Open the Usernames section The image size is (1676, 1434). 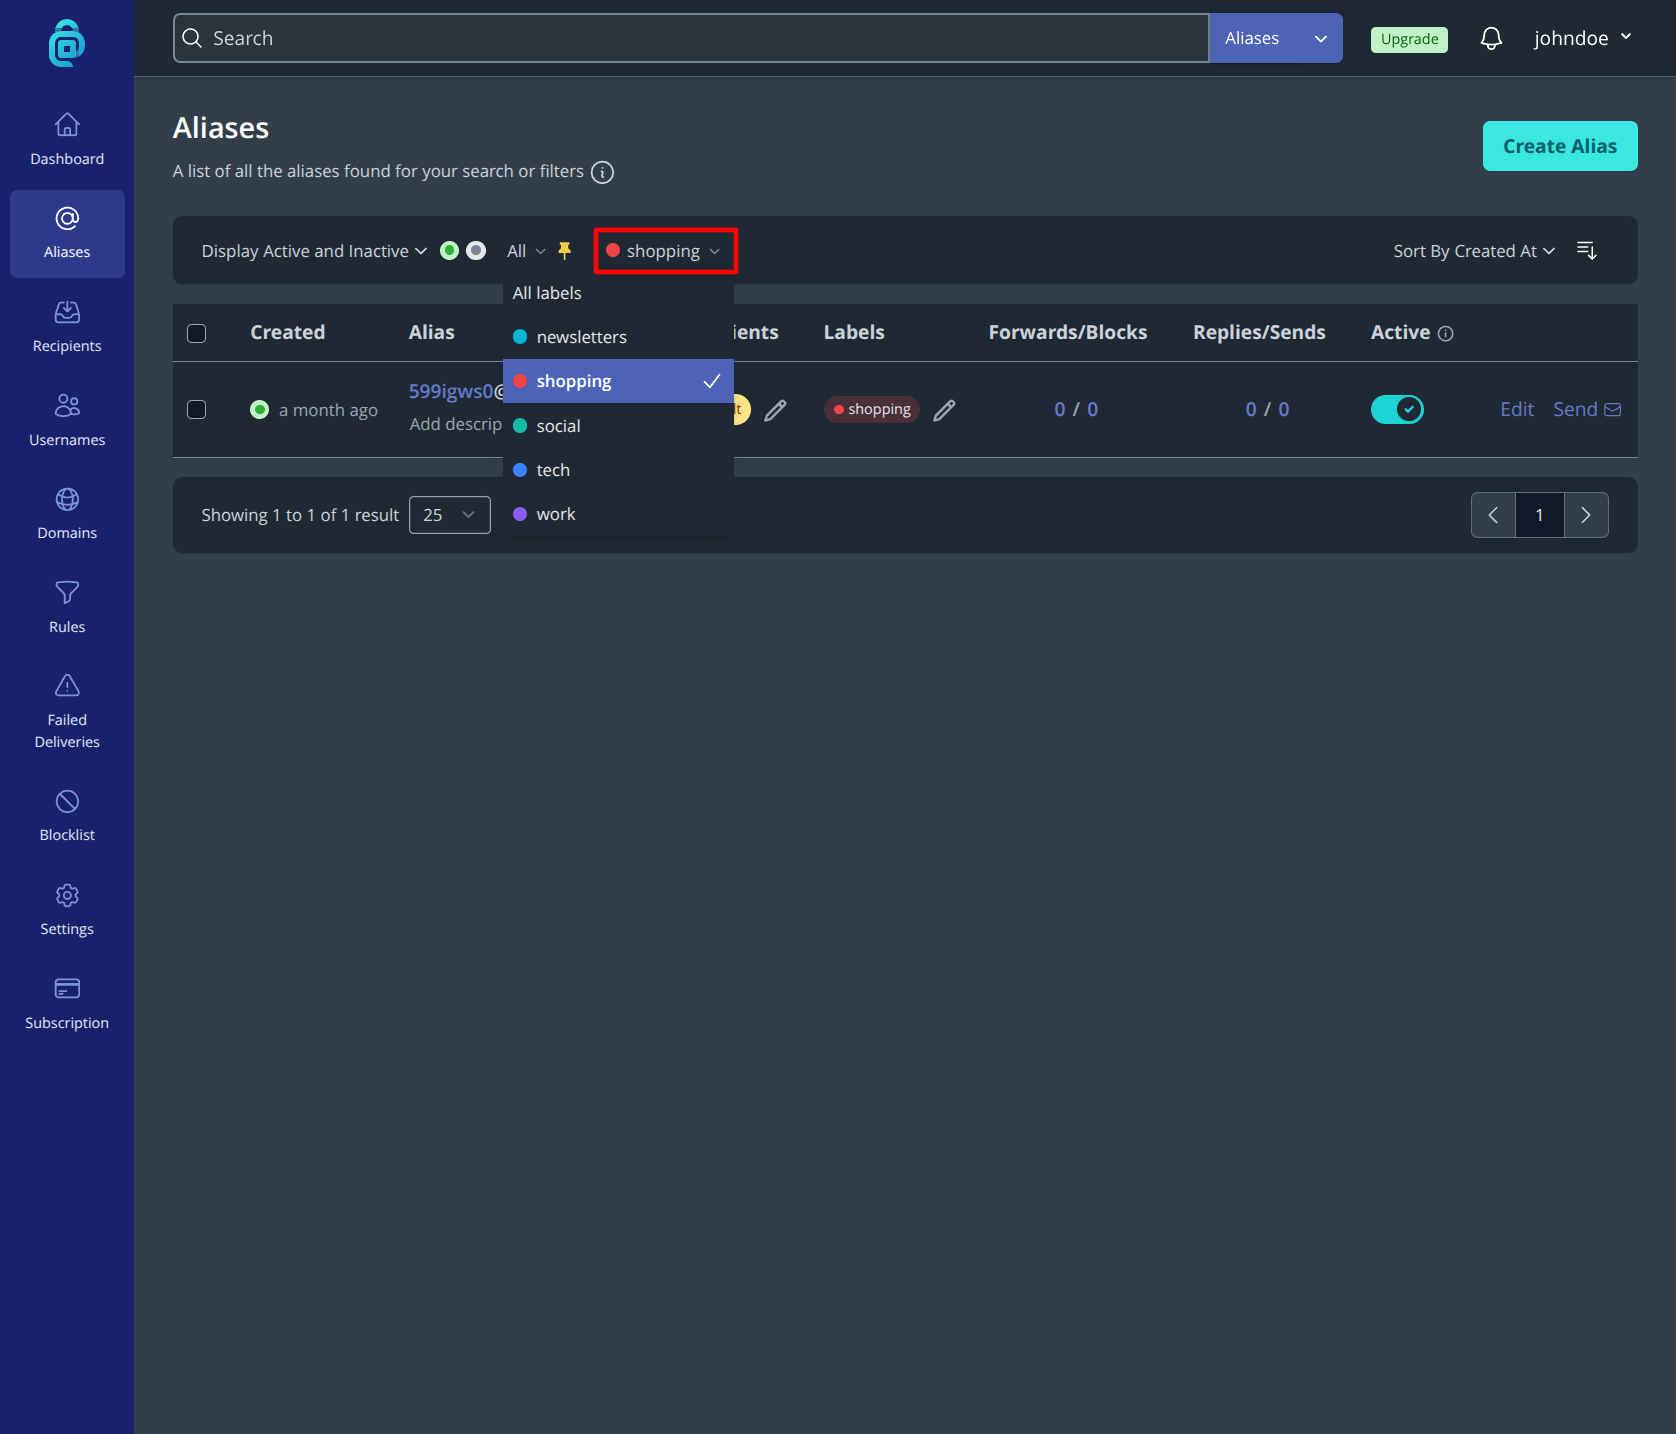(67, 421)
